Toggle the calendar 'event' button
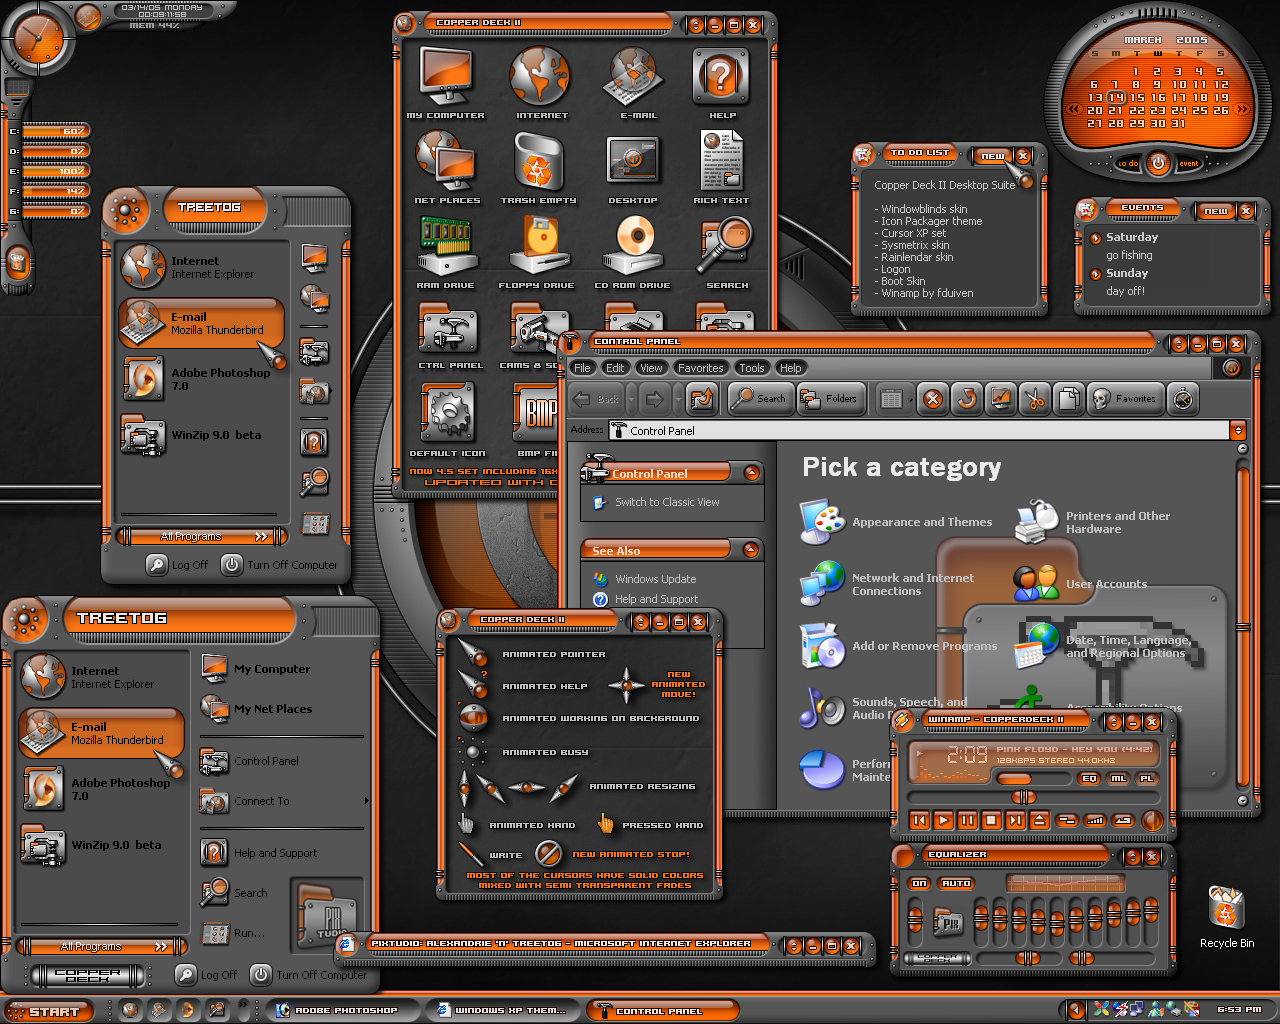 (1188, 163)
